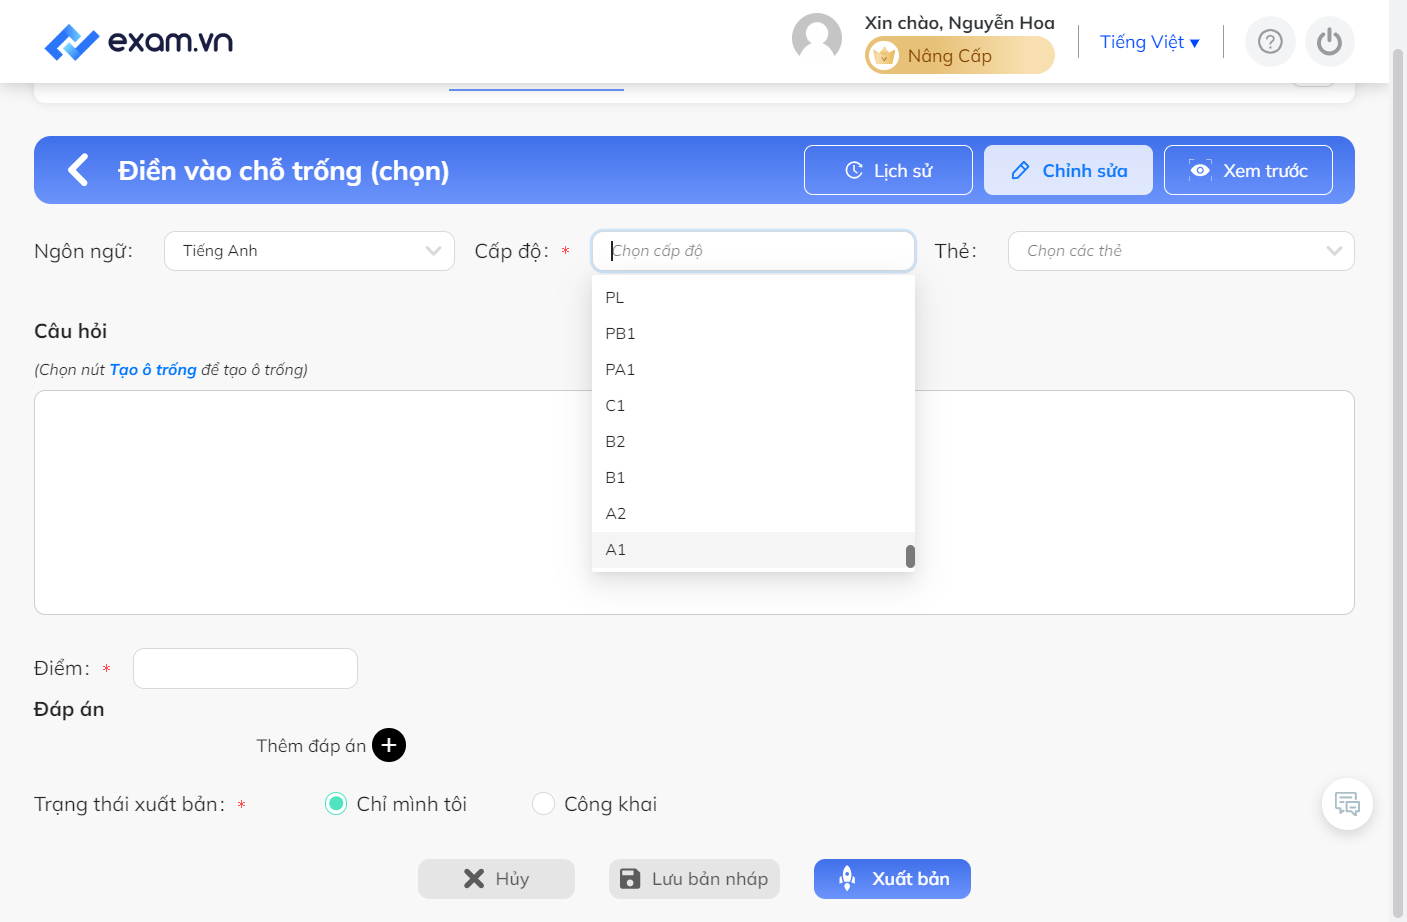Open the Tiếng Việt language dropdown
This screenshot has height=922, width=1407.
click(x=1149, y=42)
